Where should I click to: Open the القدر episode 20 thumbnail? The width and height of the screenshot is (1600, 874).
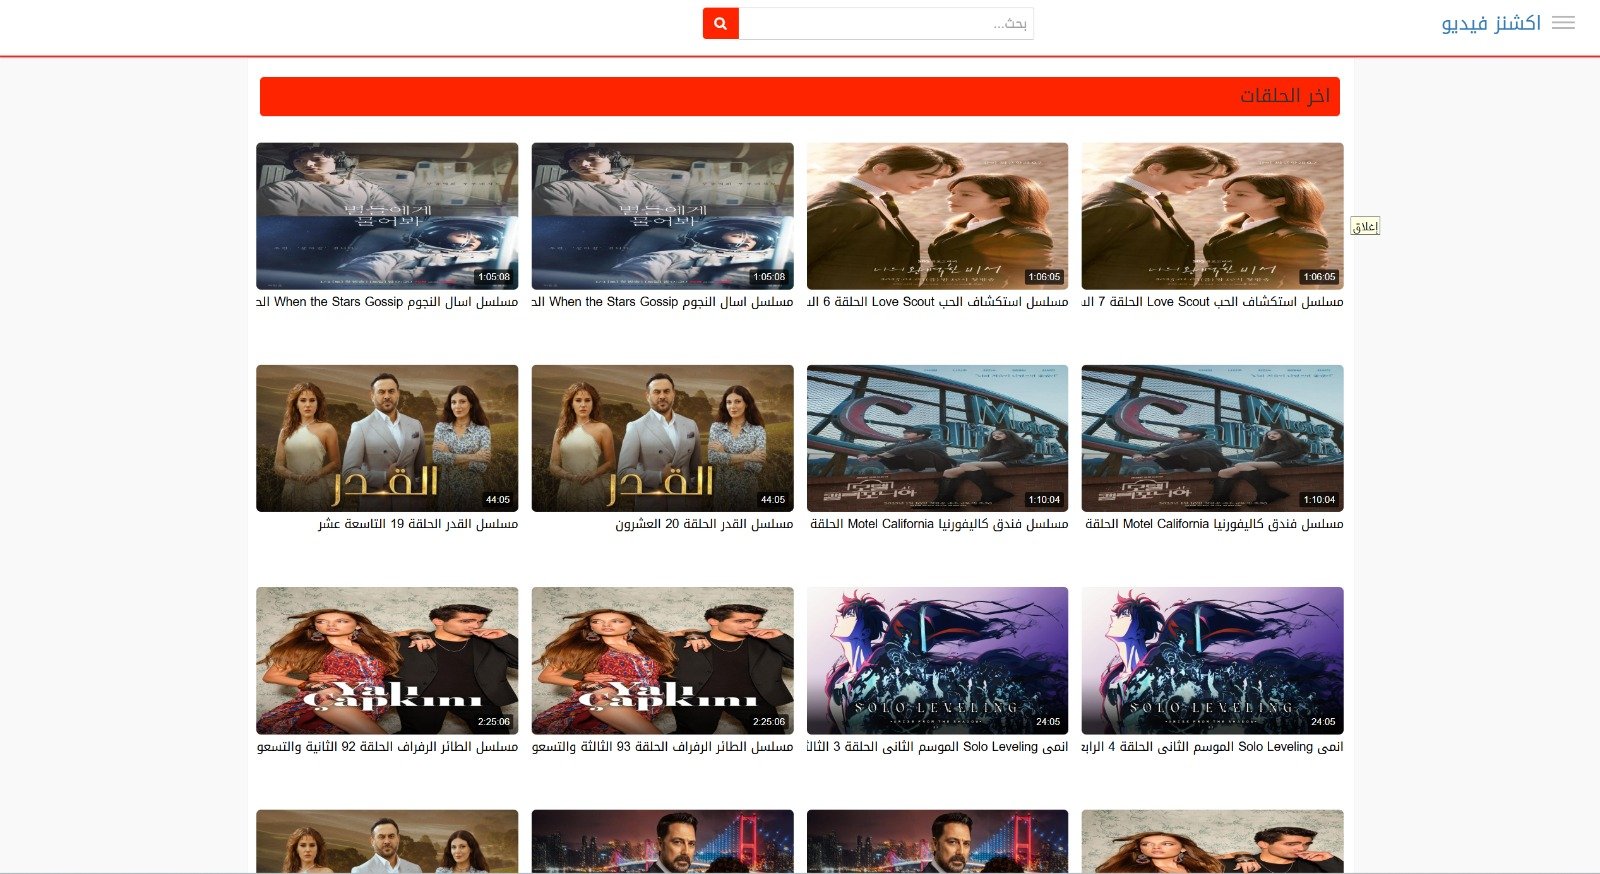click(x=662, y=438)
